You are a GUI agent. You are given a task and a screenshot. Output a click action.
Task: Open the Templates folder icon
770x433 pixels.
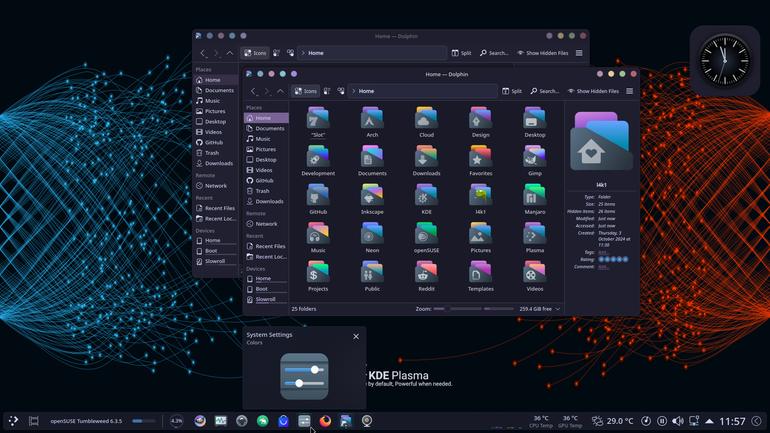pyautogui.click(x=480, y=272)
